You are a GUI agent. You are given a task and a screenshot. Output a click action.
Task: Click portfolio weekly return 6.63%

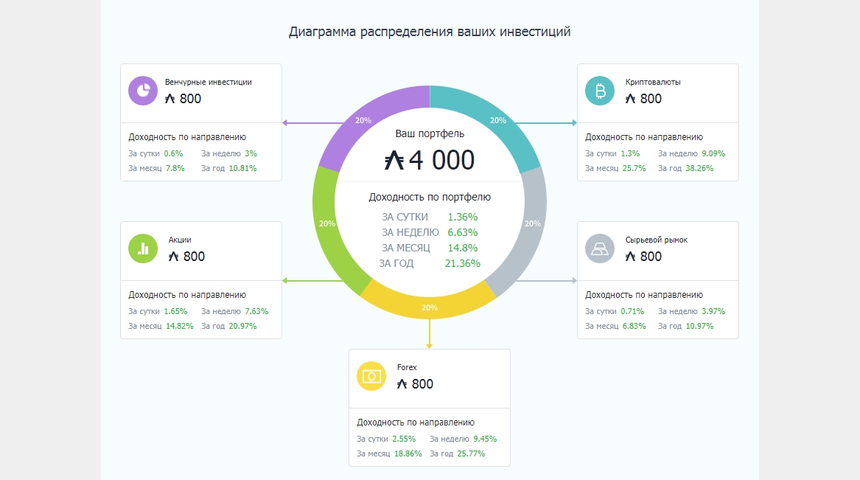[x=462, y=232]
